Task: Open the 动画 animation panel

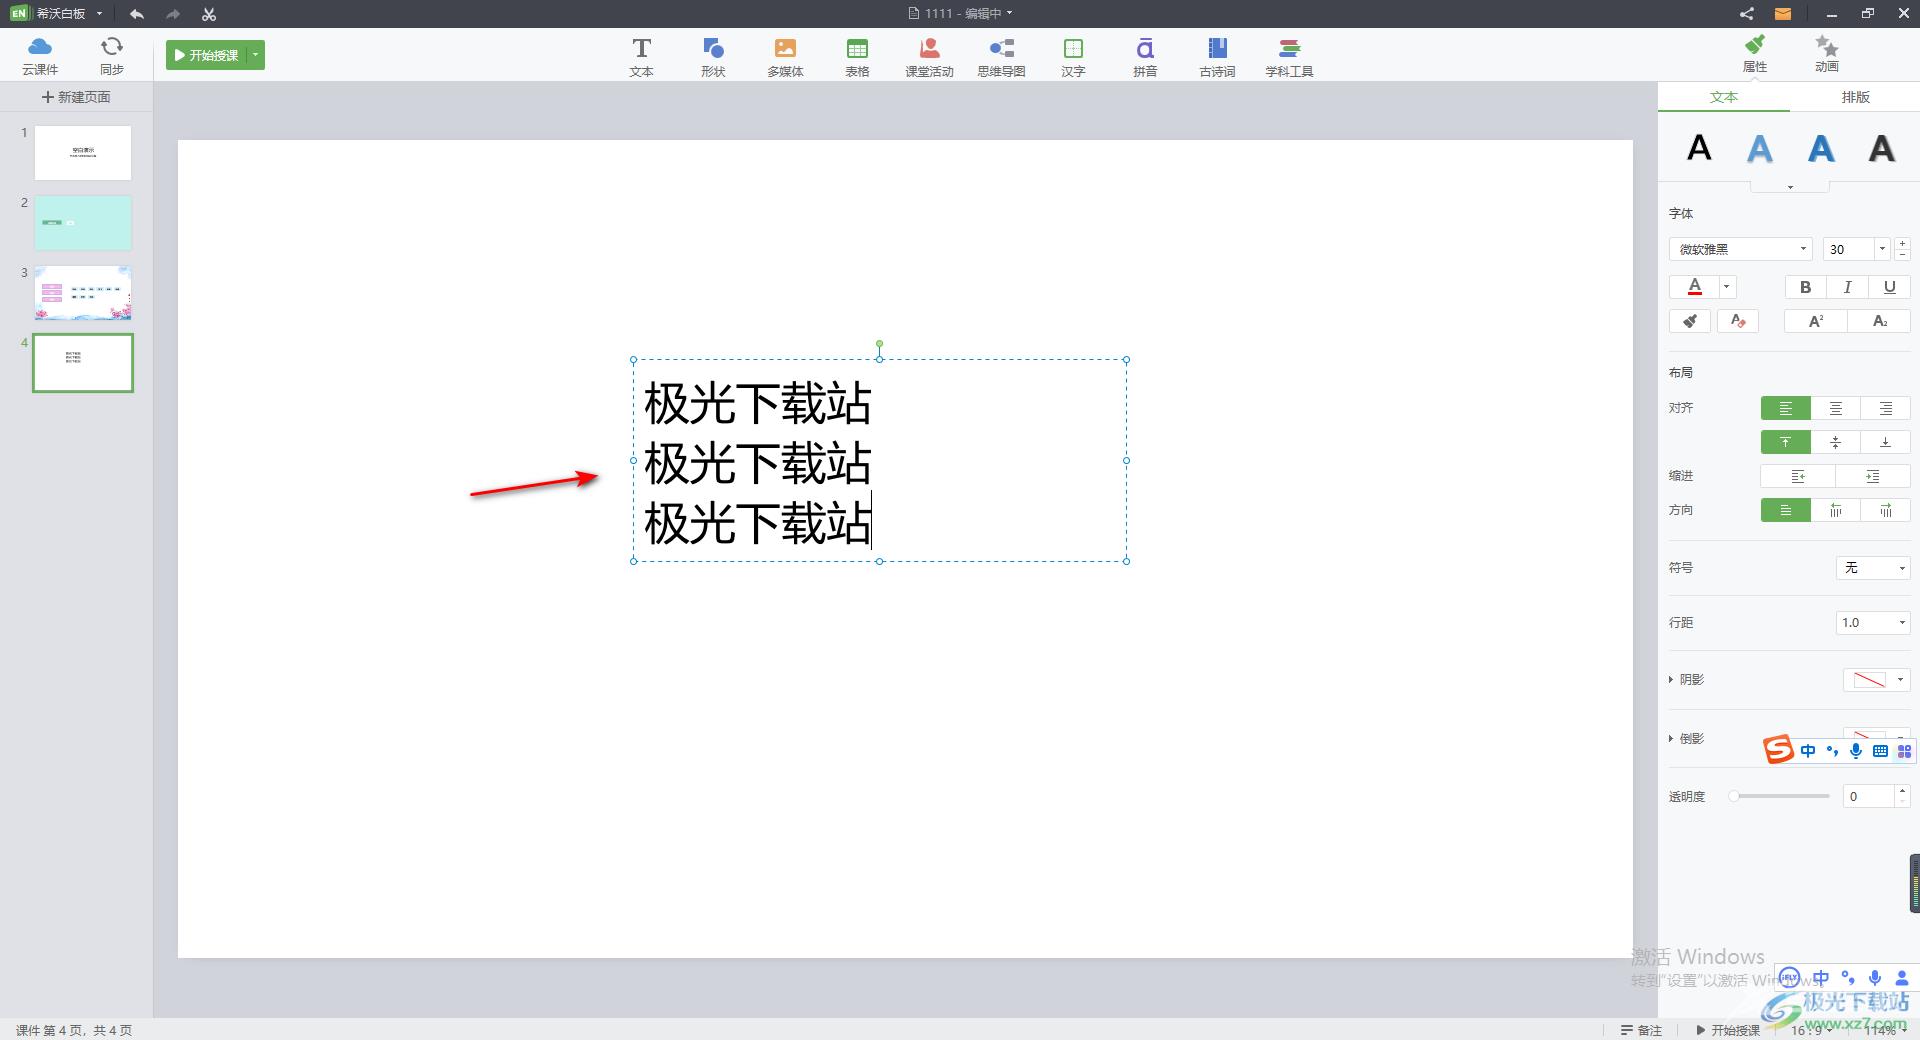Action: (1827, 53)
